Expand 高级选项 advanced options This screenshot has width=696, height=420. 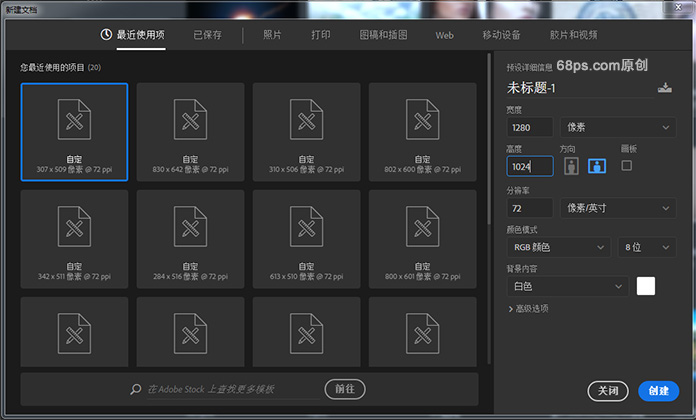pos(528,309)
